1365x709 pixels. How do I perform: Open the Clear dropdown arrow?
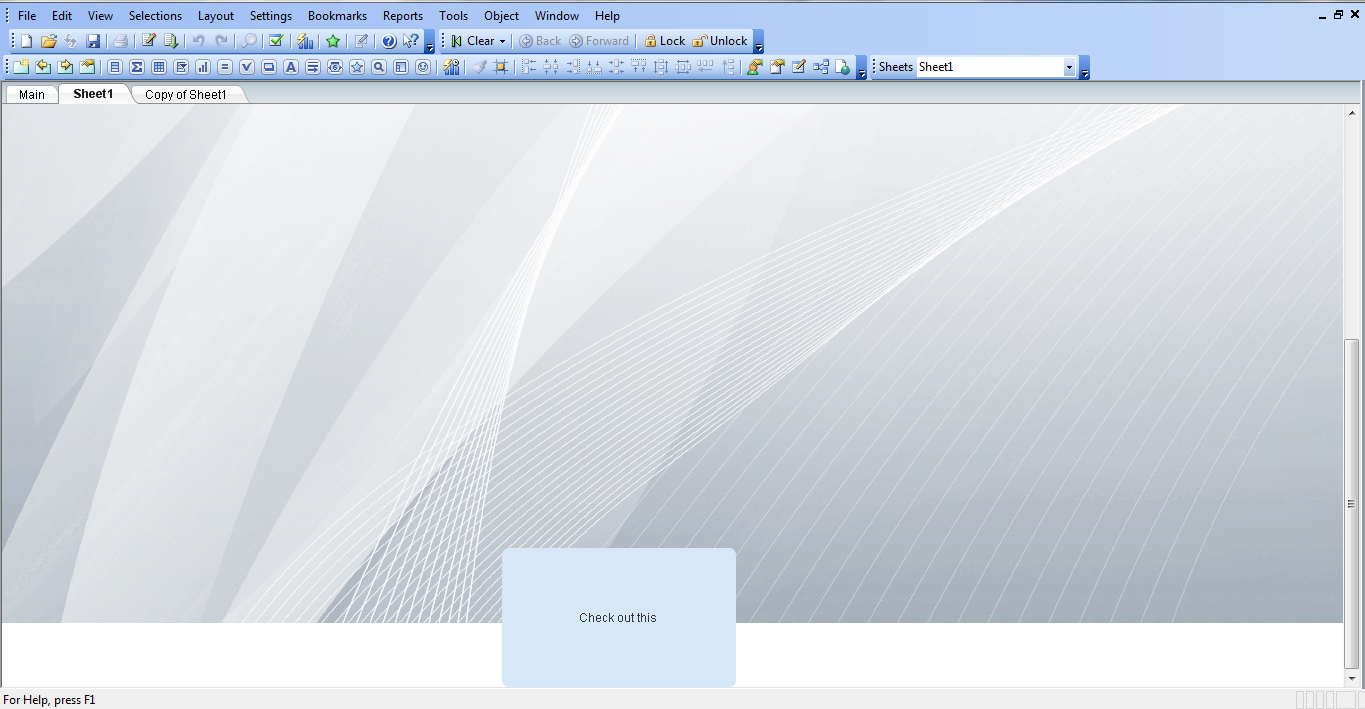[502, 40]
